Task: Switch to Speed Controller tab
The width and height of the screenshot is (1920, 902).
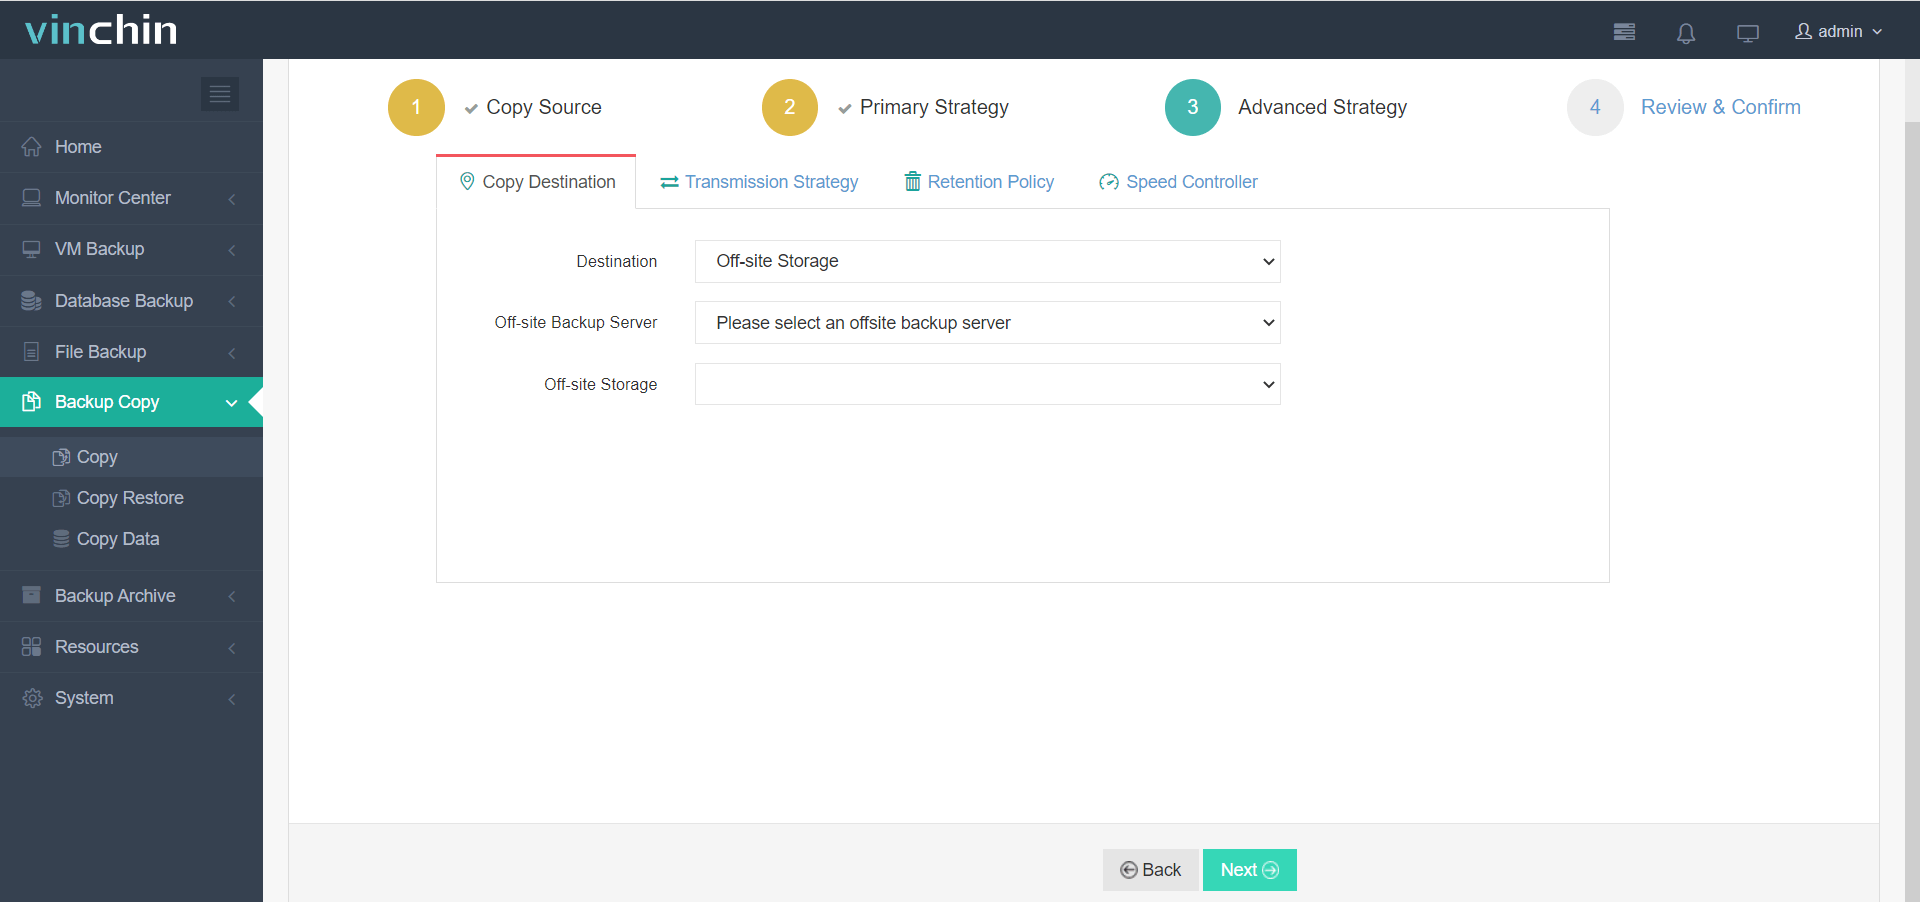Action: [x=1178, y=182]
